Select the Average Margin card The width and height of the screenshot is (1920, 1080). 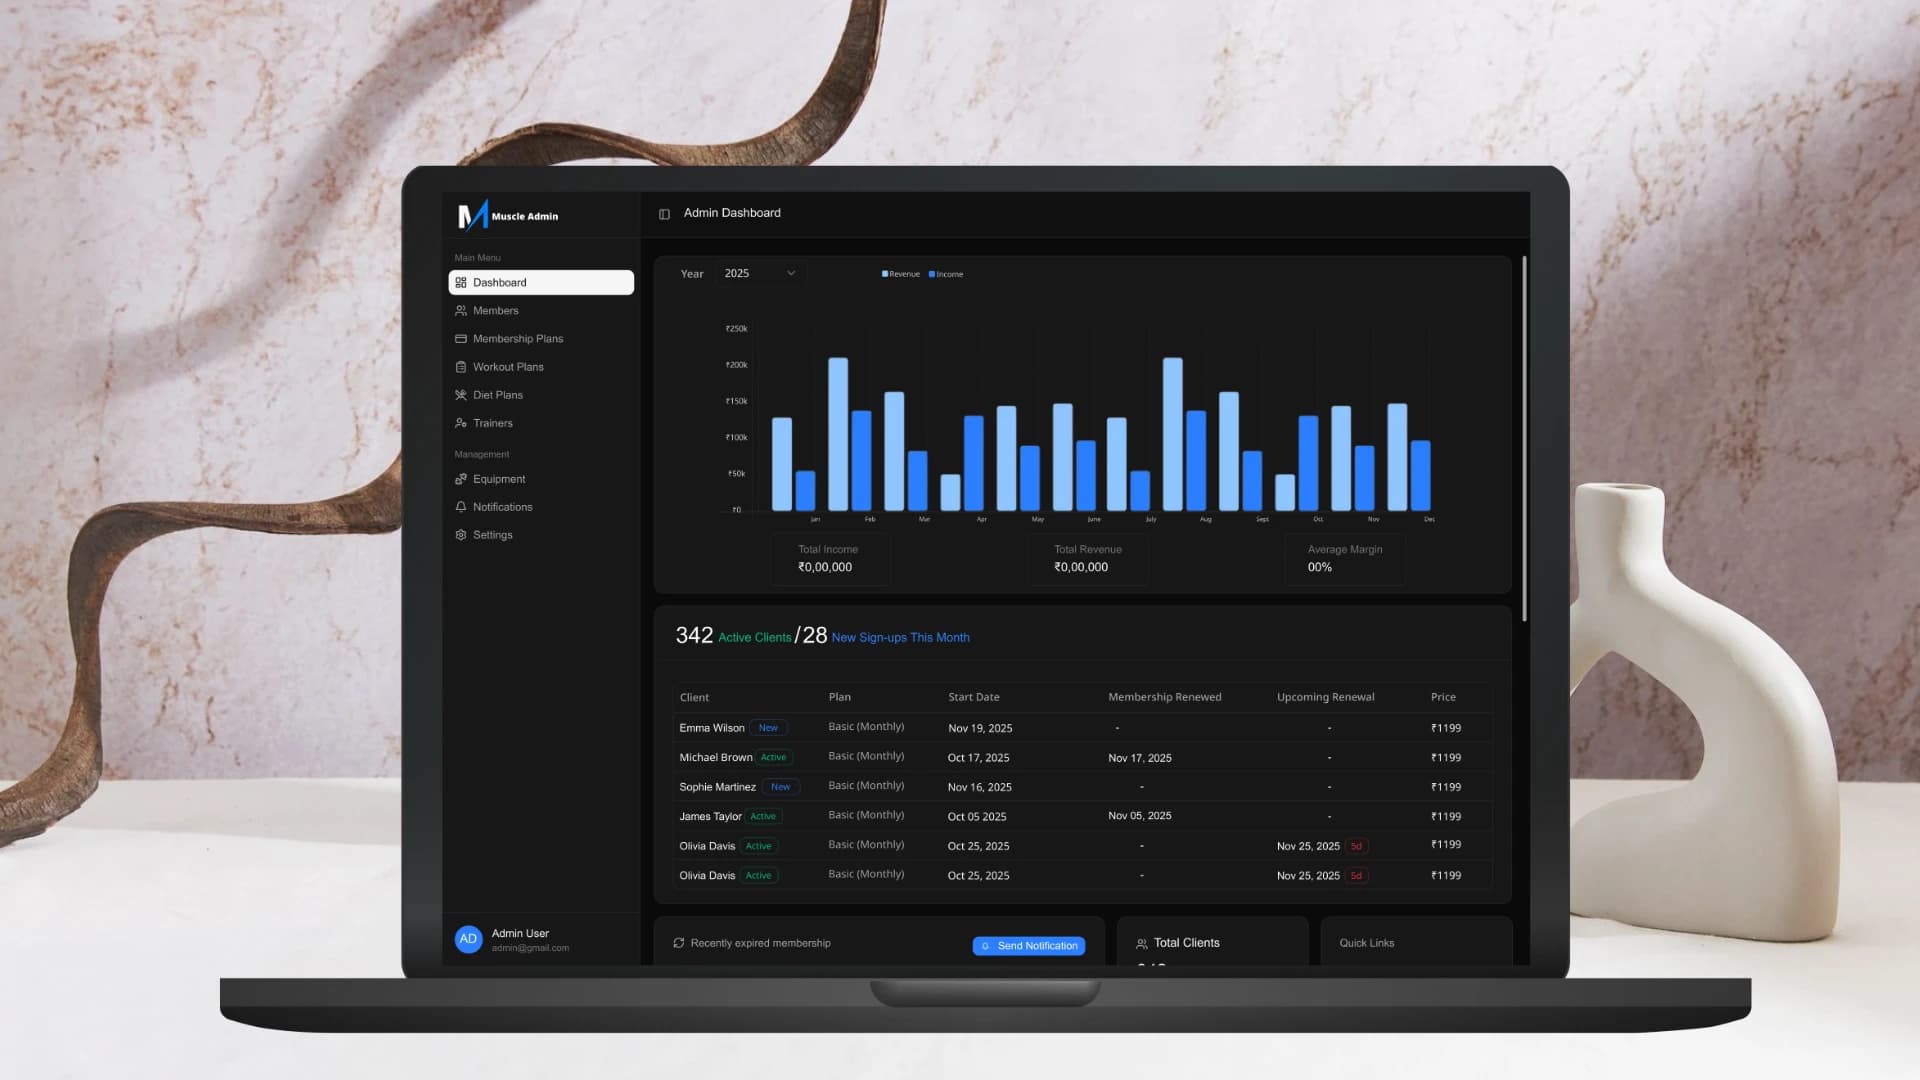pyautogui.click(x=1345, y=559)
